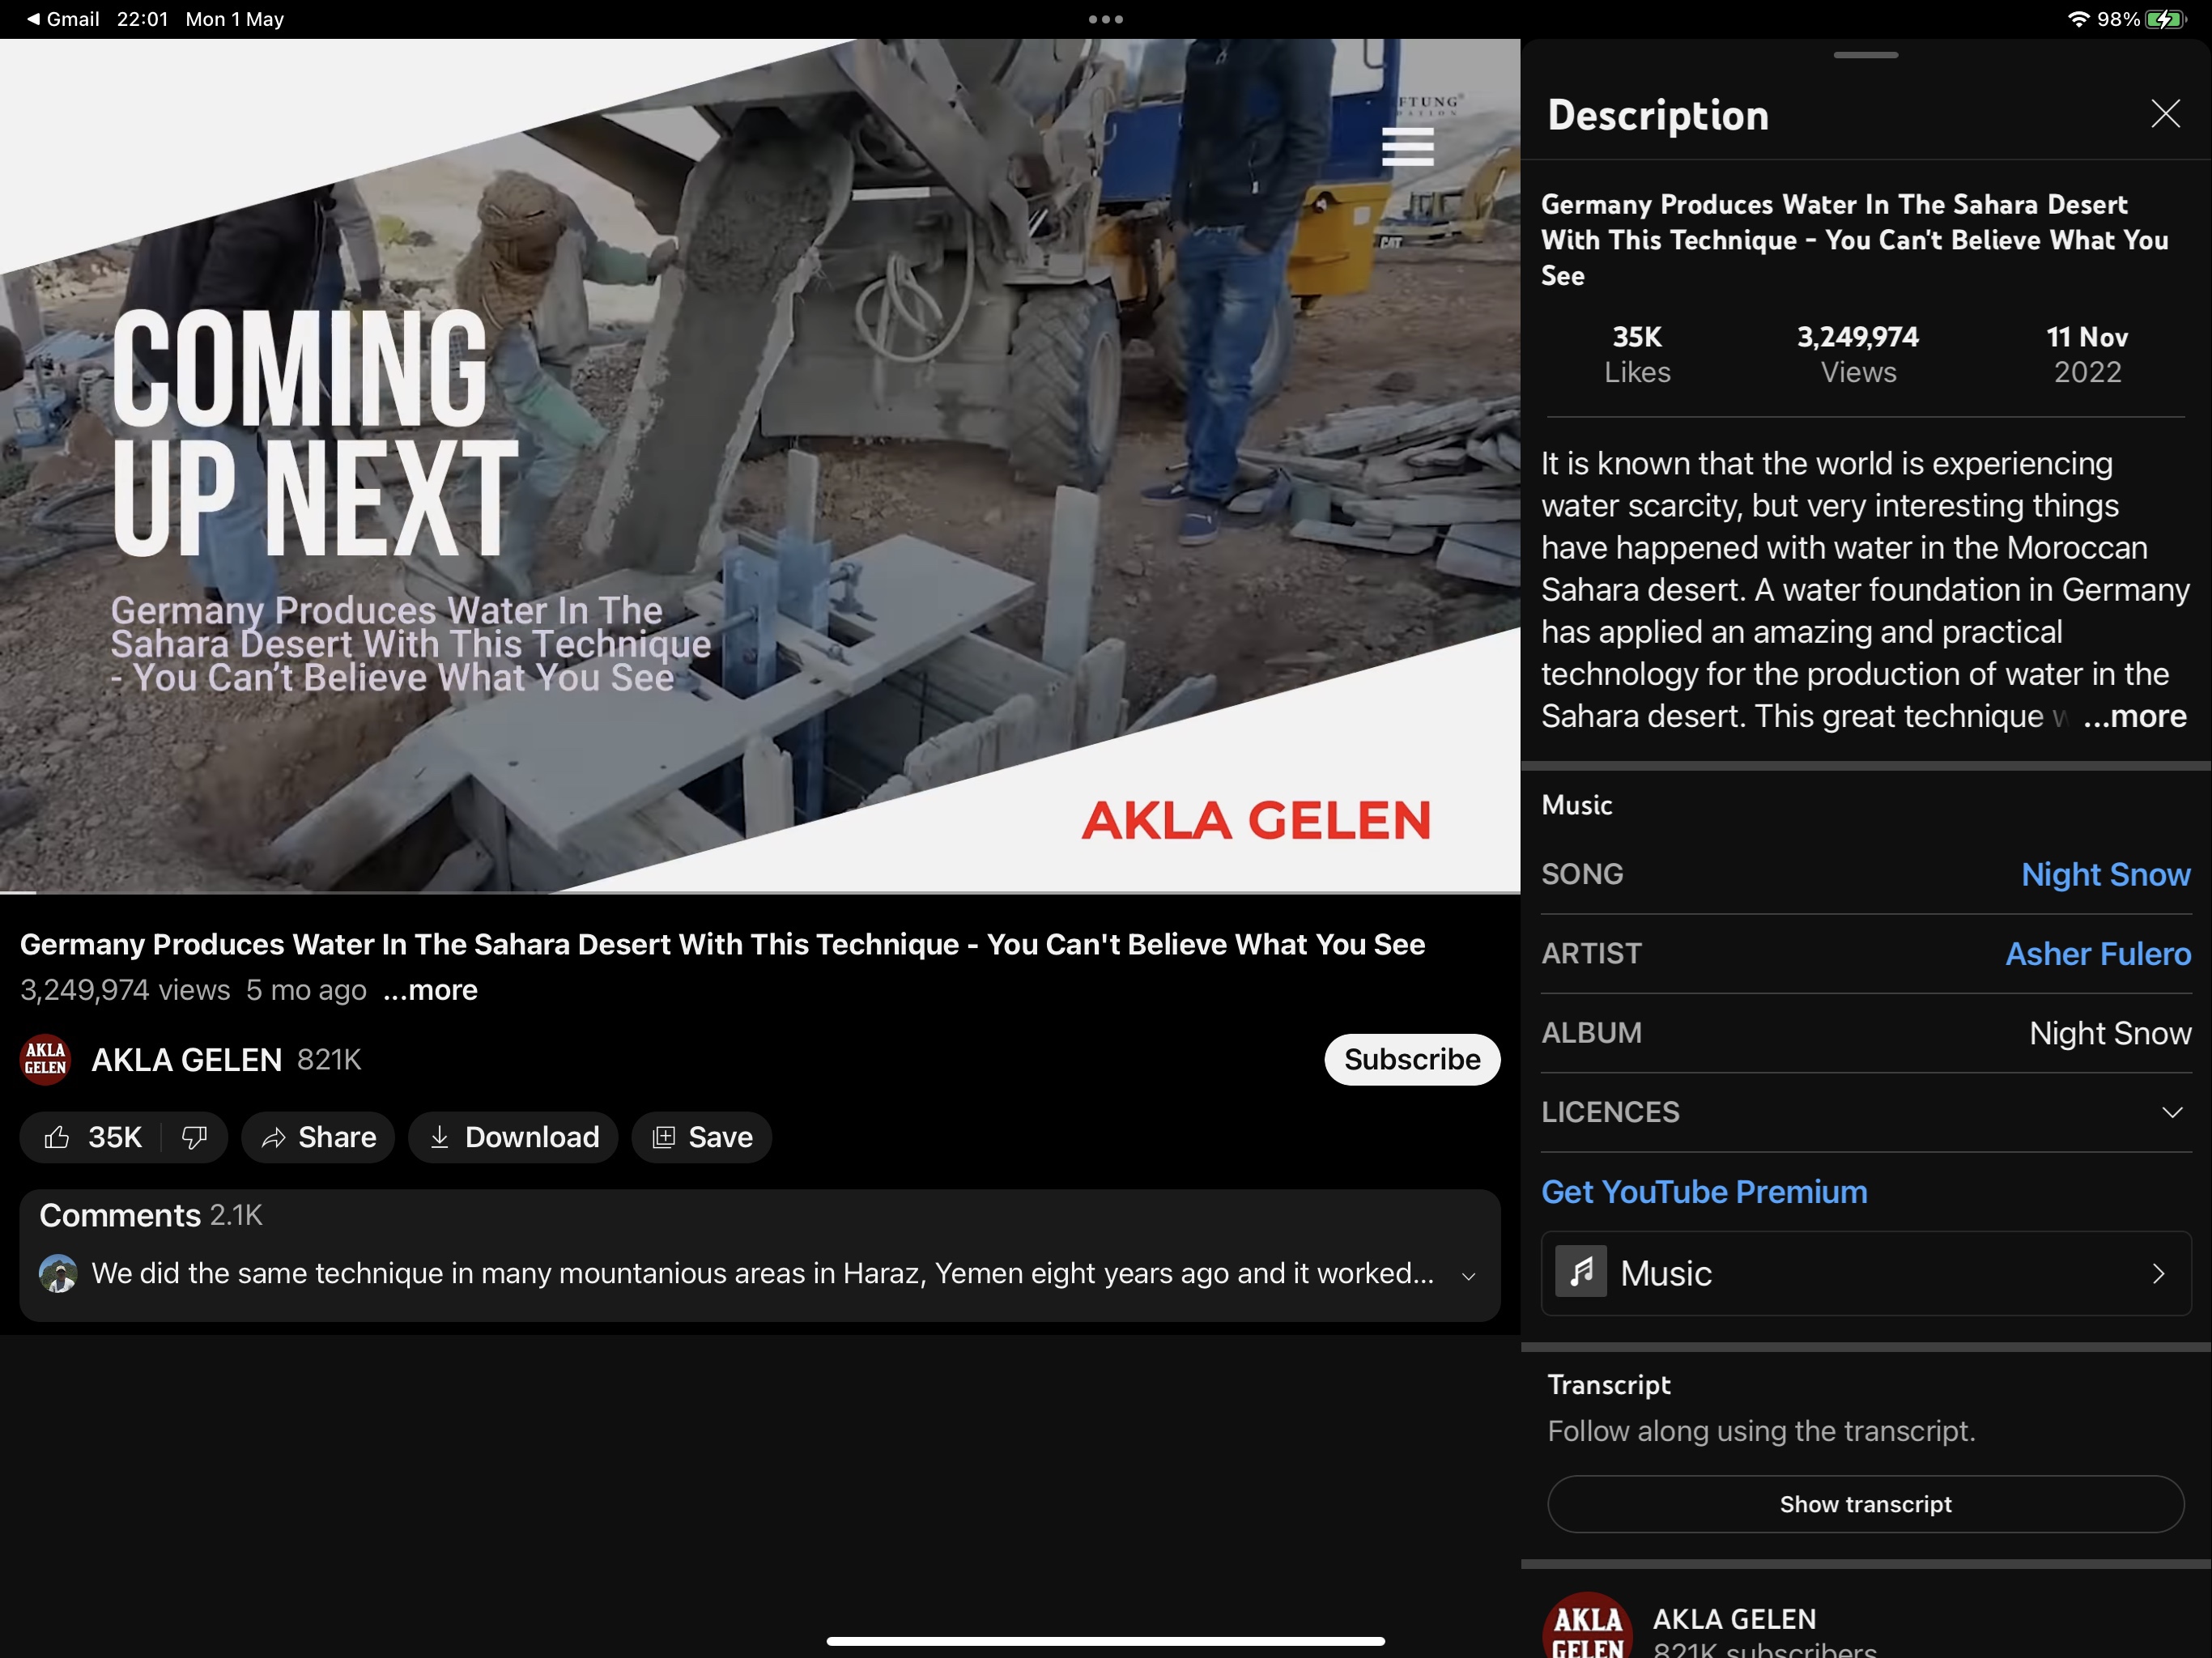Image resolution: width=2212 pixels, height=1658 pixels.
Task: Expand full description text with ...more
Action: (x=2134, y=716)
